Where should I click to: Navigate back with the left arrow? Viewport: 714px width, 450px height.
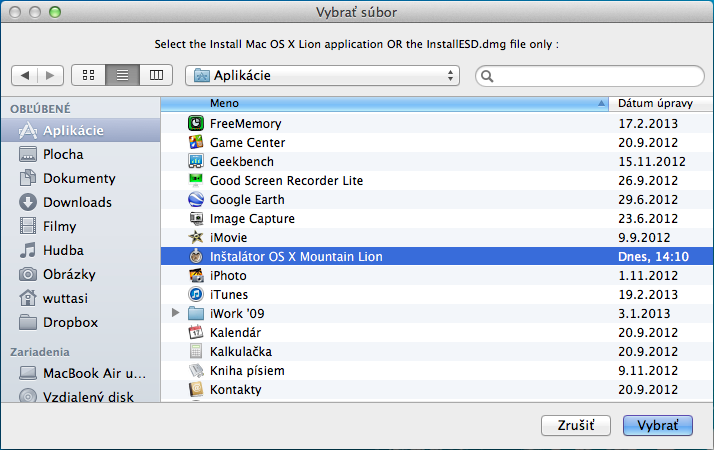tap(25, 75)
